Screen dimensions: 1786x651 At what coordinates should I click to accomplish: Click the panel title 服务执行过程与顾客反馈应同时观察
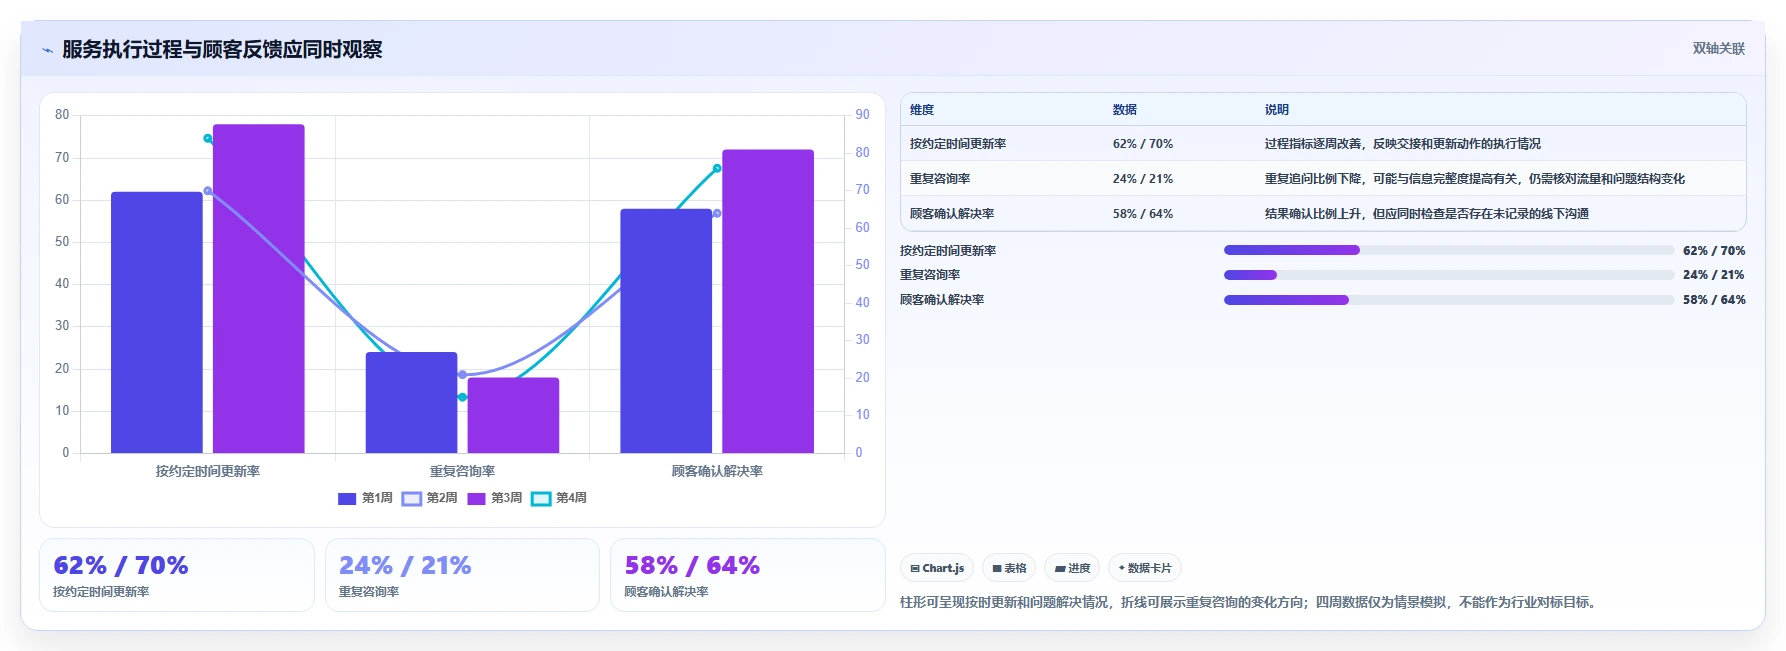[x=222, y=49]
